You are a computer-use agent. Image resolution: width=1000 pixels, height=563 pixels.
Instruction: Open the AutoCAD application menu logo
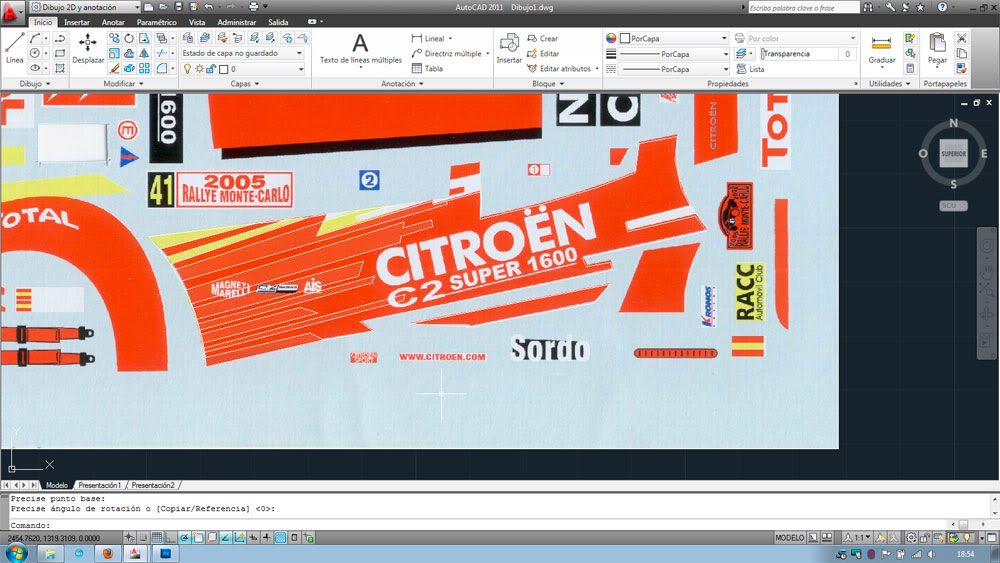tap(11, 11)
